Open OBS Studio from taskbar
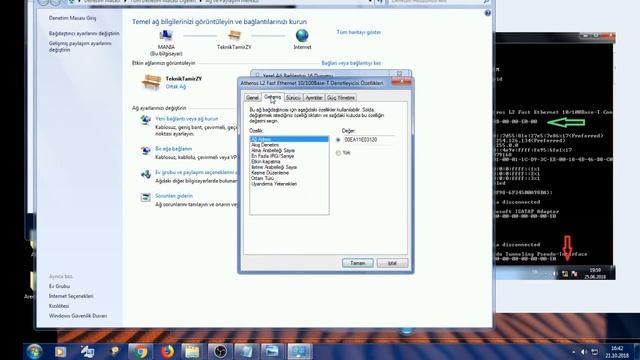 tap(220, 351)
